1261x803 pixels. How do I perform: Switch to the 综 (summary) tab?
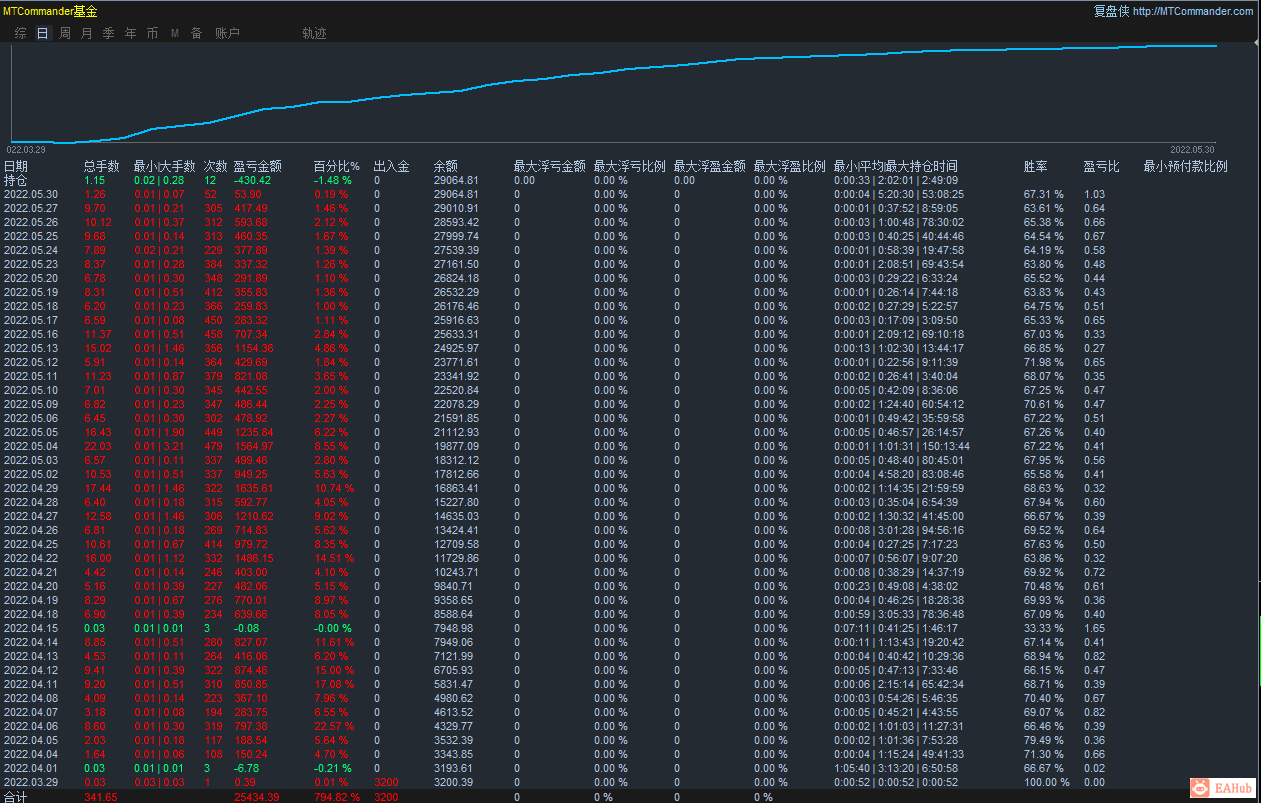coord(21,33)
